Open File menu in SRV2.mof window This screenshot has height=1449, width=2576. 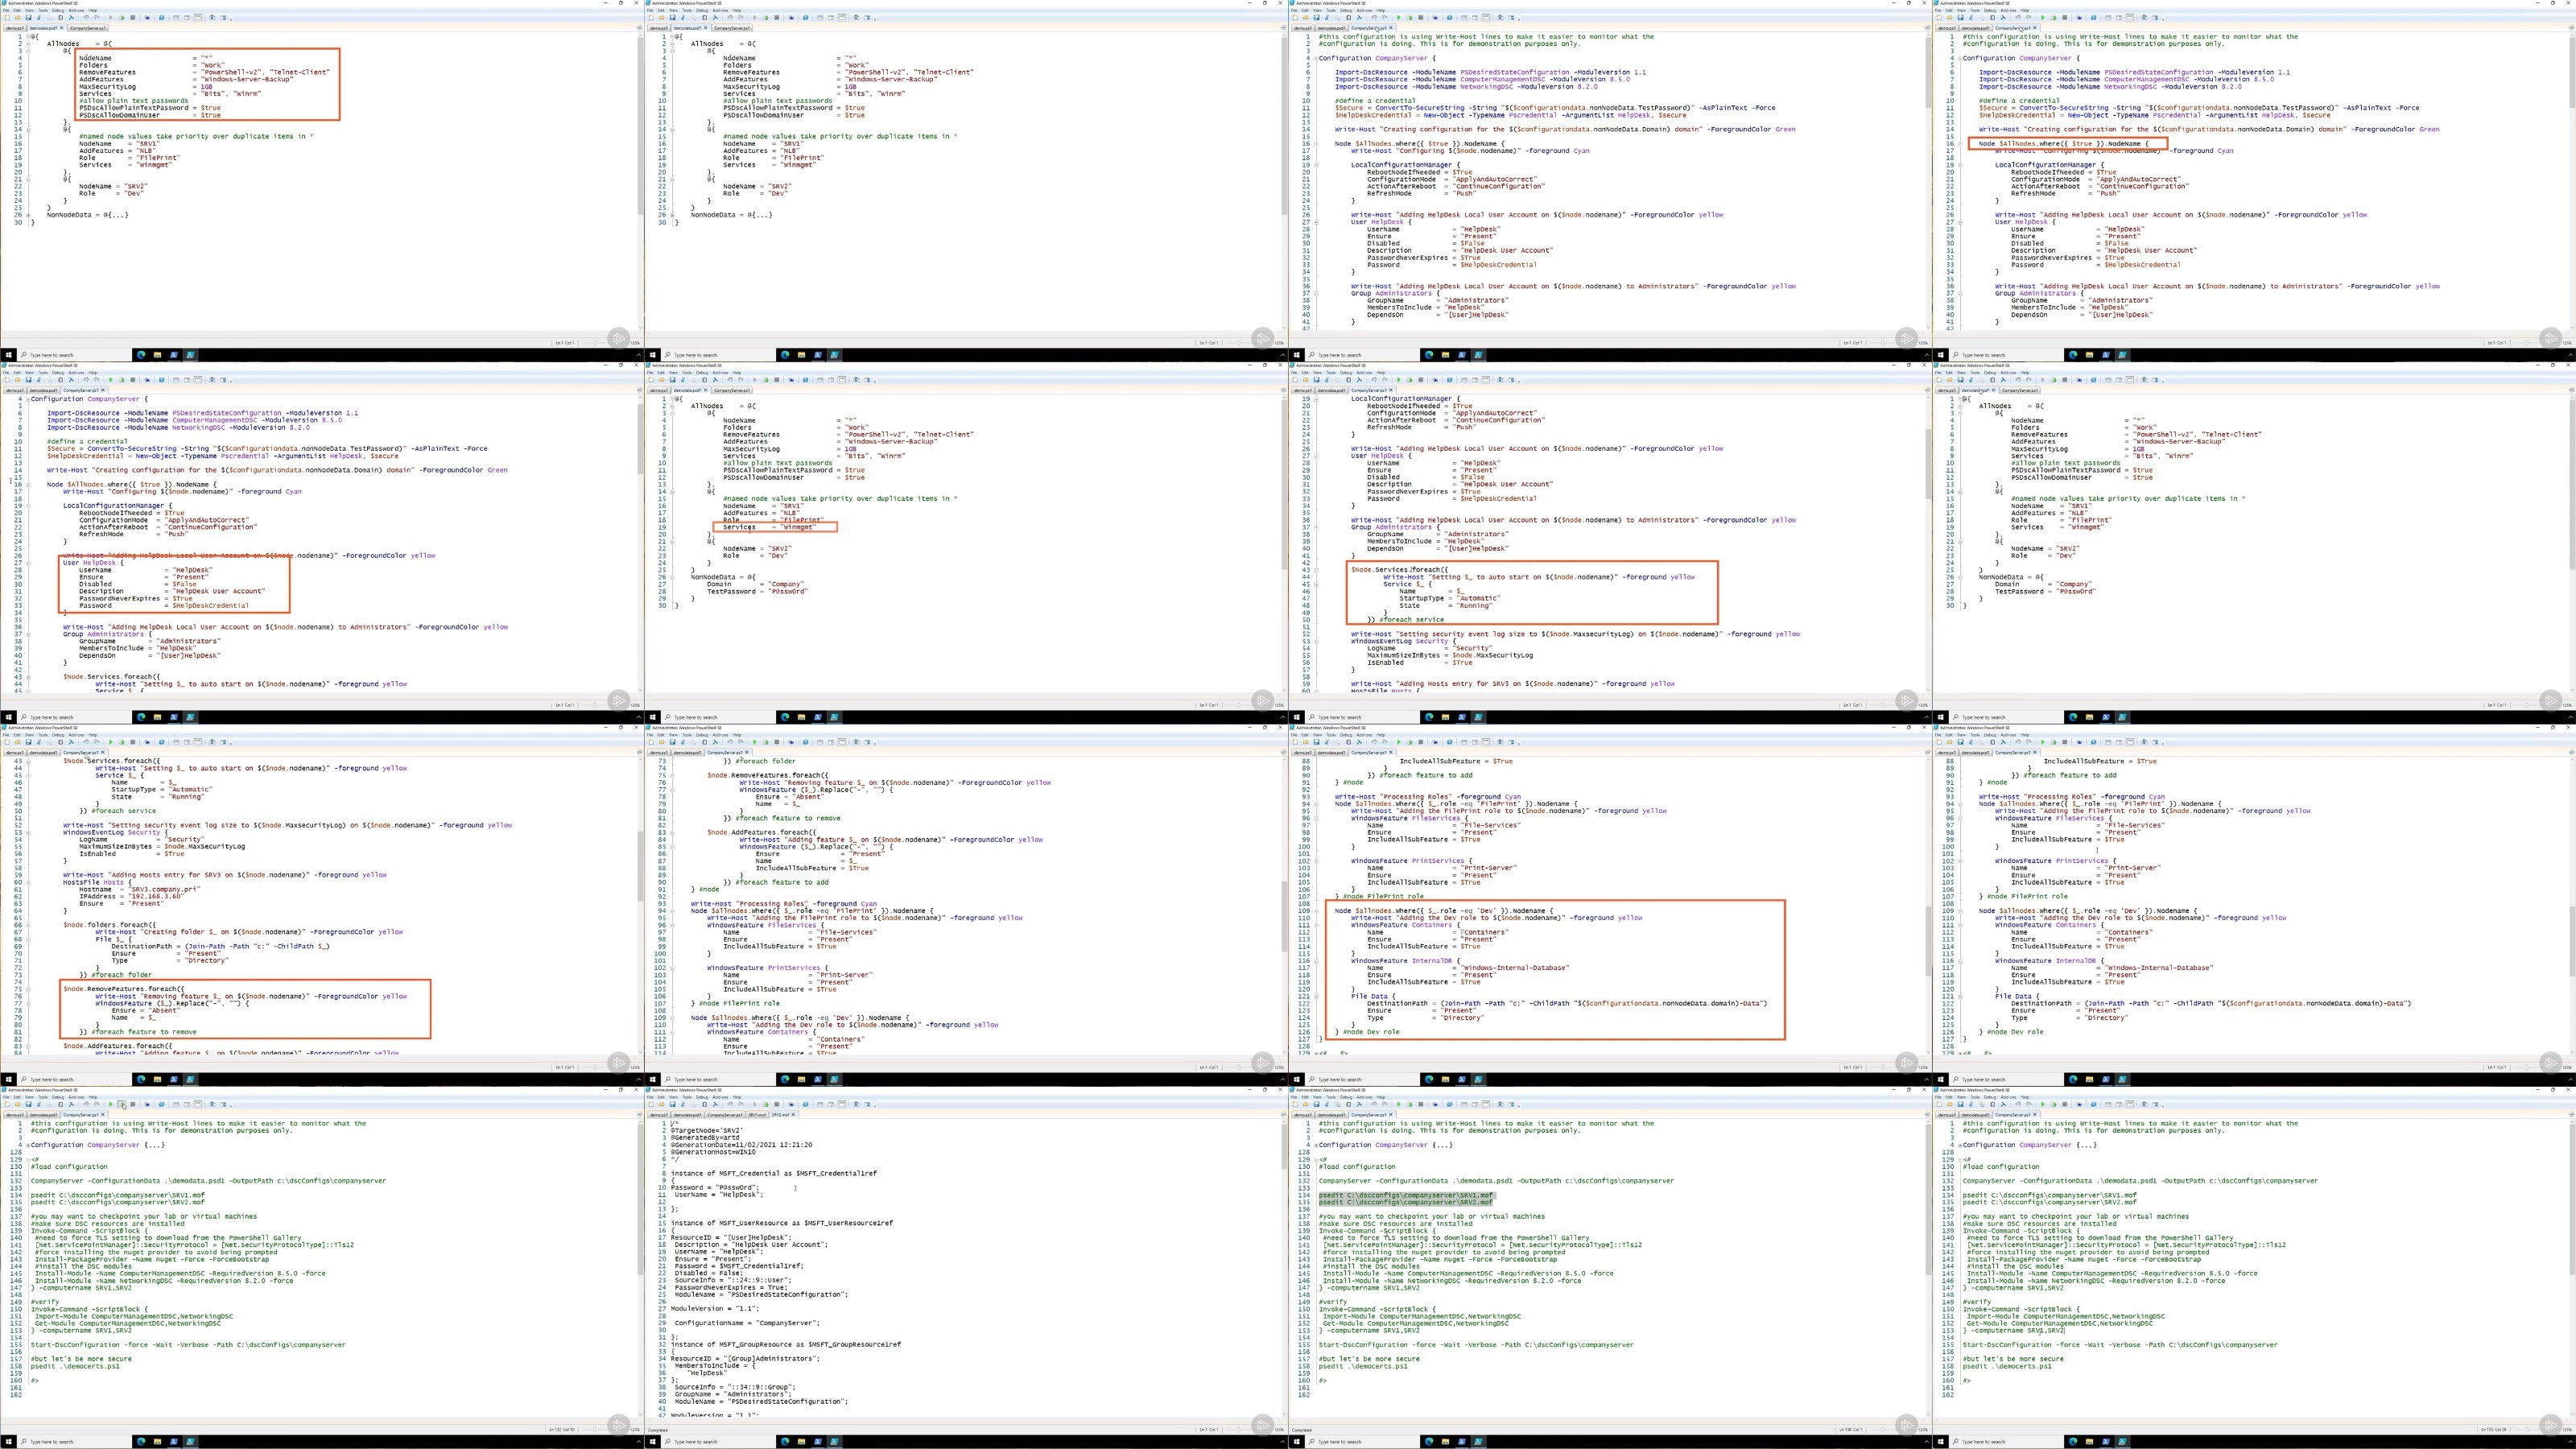(x=651, y=1097)
